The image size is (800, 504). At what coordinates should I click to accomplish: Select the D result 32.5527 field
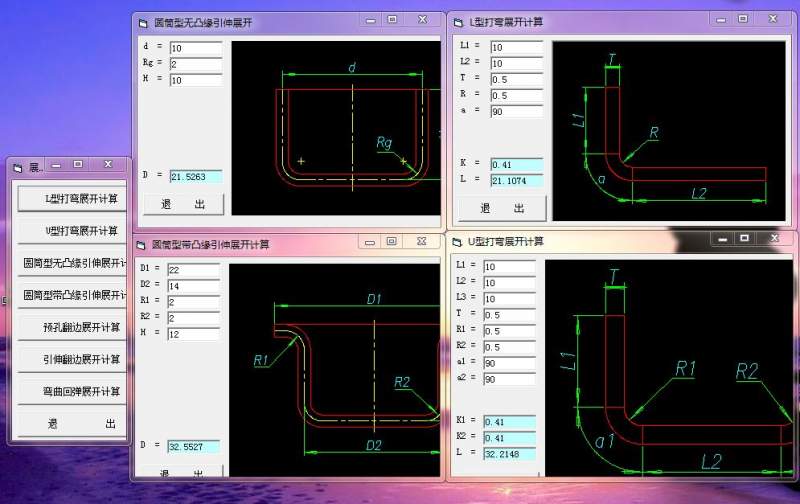(x=193, y=447)
